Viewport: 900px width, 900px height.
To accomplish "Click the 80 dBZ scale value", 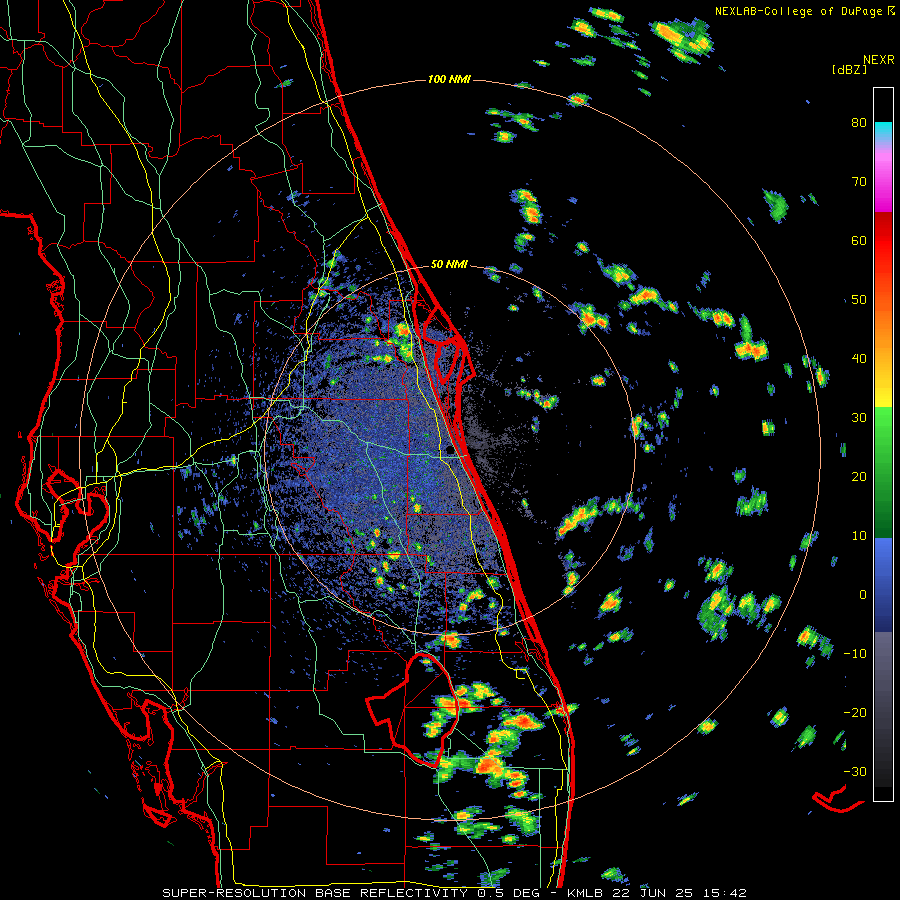I will click(859, 123).
